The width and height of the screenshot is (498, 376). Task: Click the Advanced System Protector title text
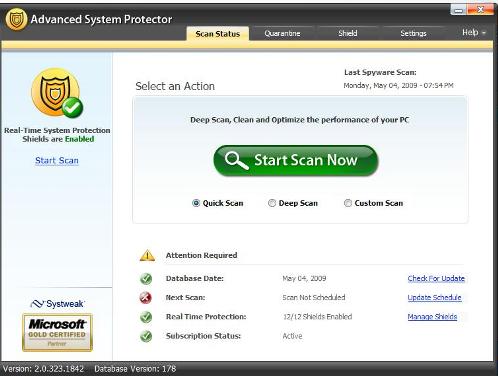(101, 19)
